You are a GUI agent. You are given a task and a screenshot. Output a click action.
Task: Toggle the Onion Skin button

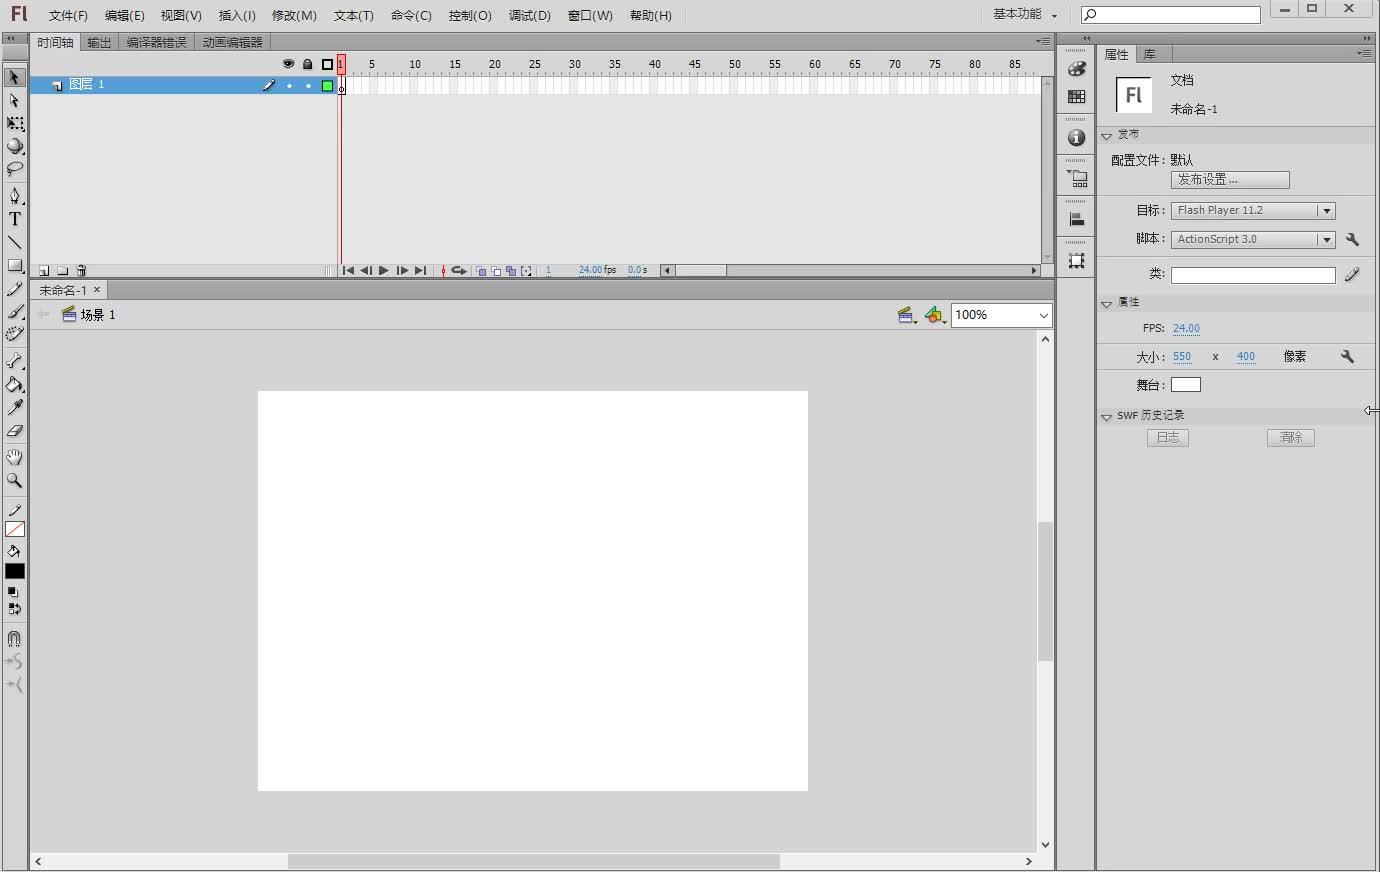[481, 270]
